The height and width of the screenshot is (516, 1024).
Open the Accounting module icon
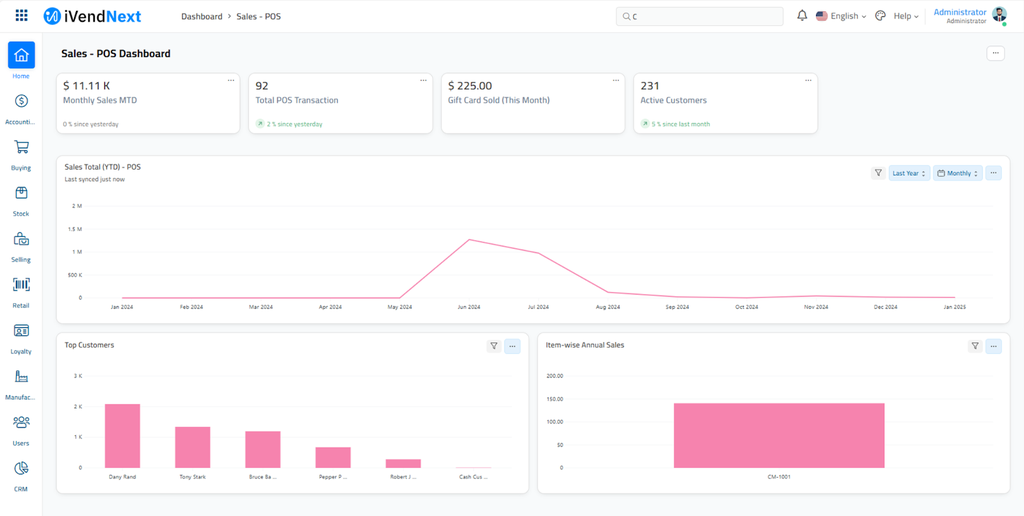point(21,101)
